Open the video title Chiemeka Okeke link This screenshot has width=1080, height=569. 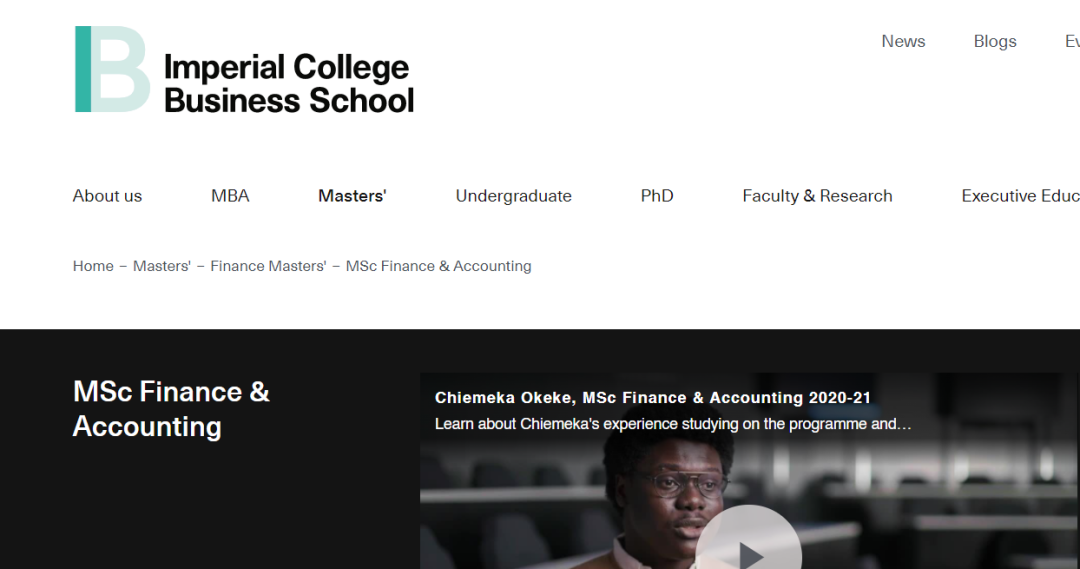point(652,398)
